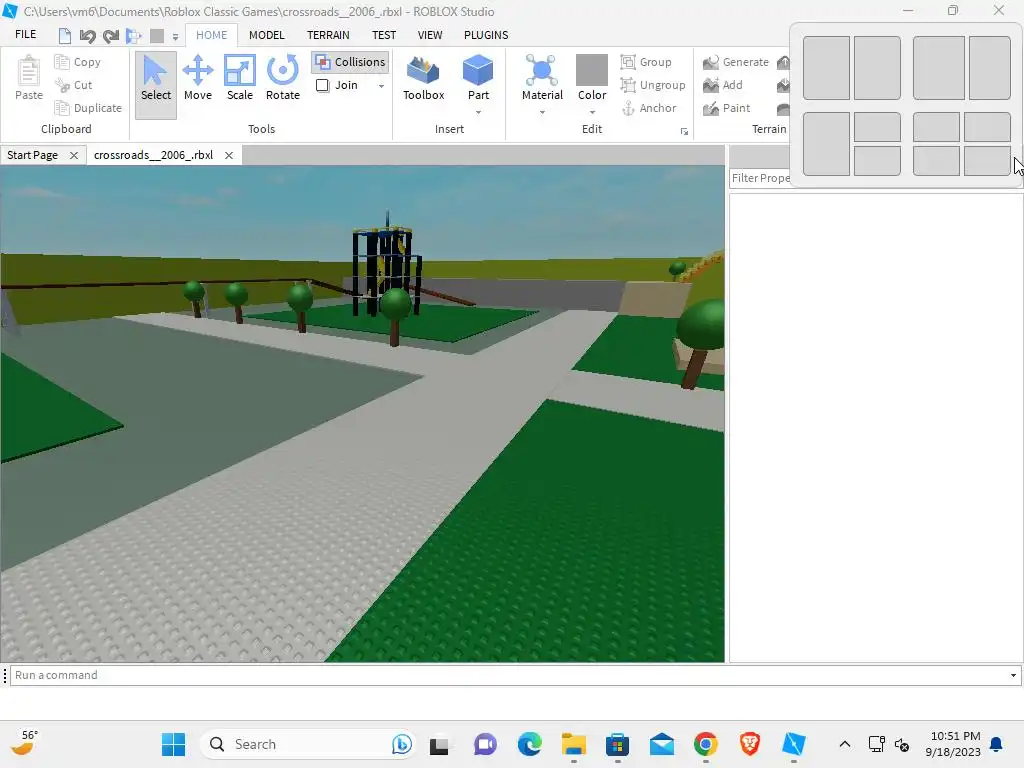Click Copy in Clipboard group
The height and width of the screenshot is (768, 1024).
click(78, 62)
